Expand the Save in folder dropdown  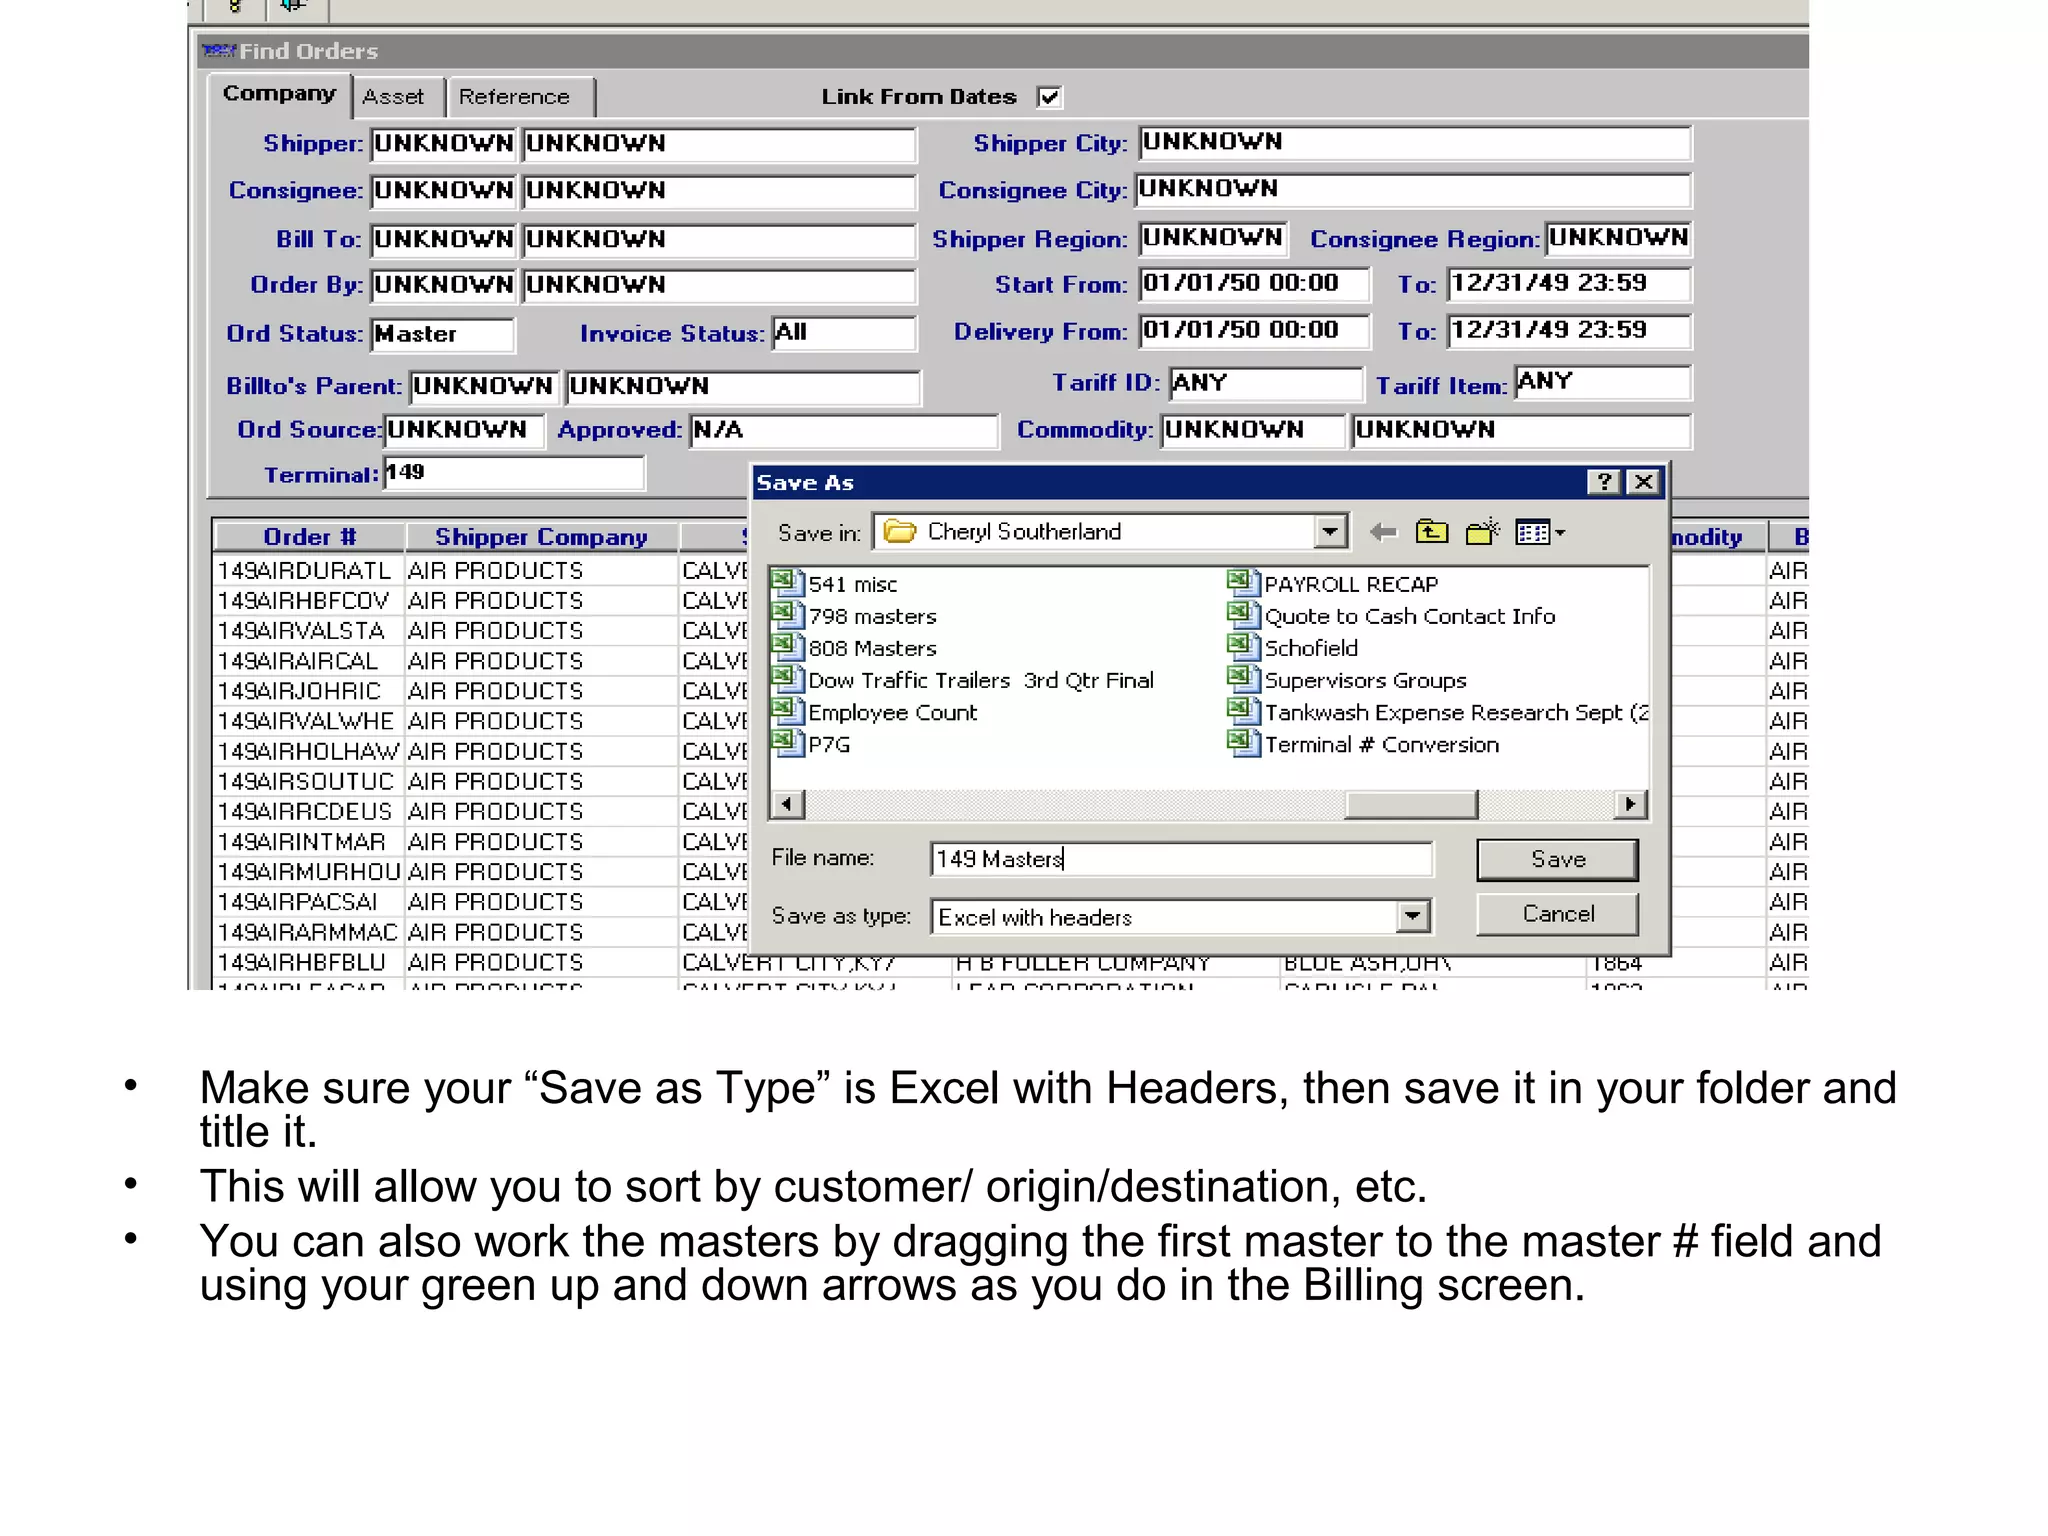pos(1329,532)
